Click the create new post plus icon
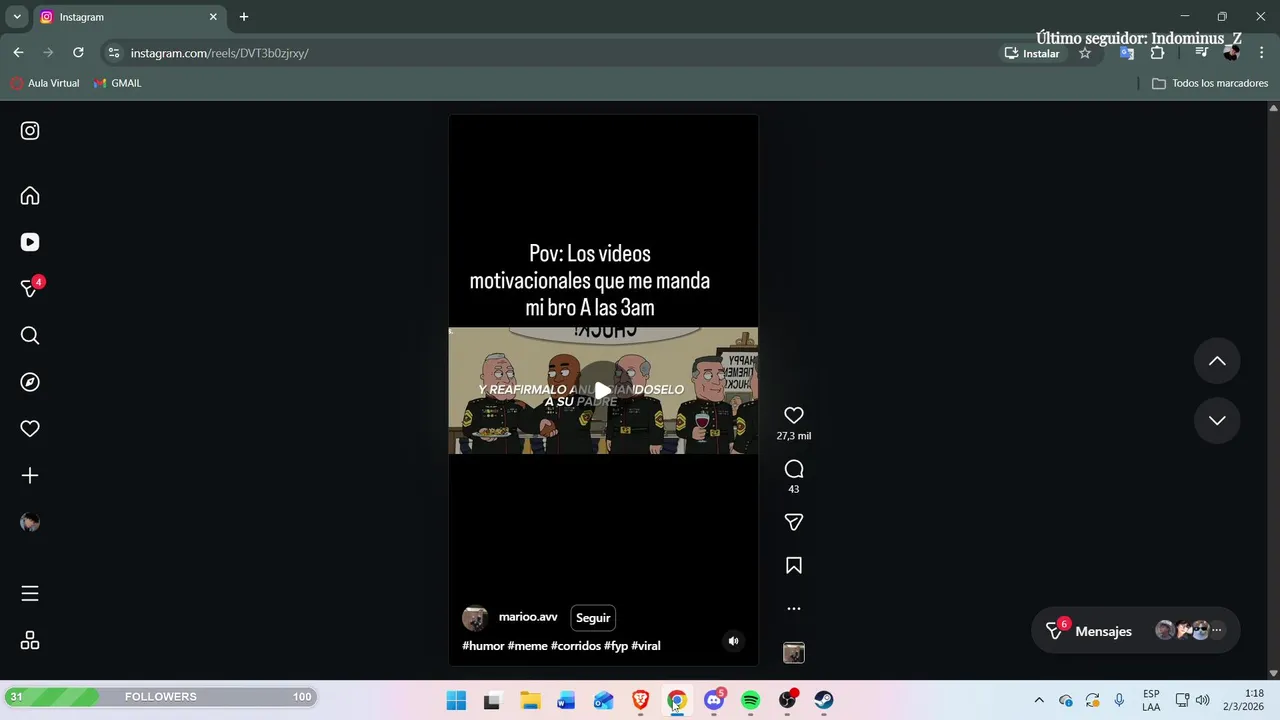The width and height of the screenshot is (1280, 720). pyautogui.click(x=30, y=476)
